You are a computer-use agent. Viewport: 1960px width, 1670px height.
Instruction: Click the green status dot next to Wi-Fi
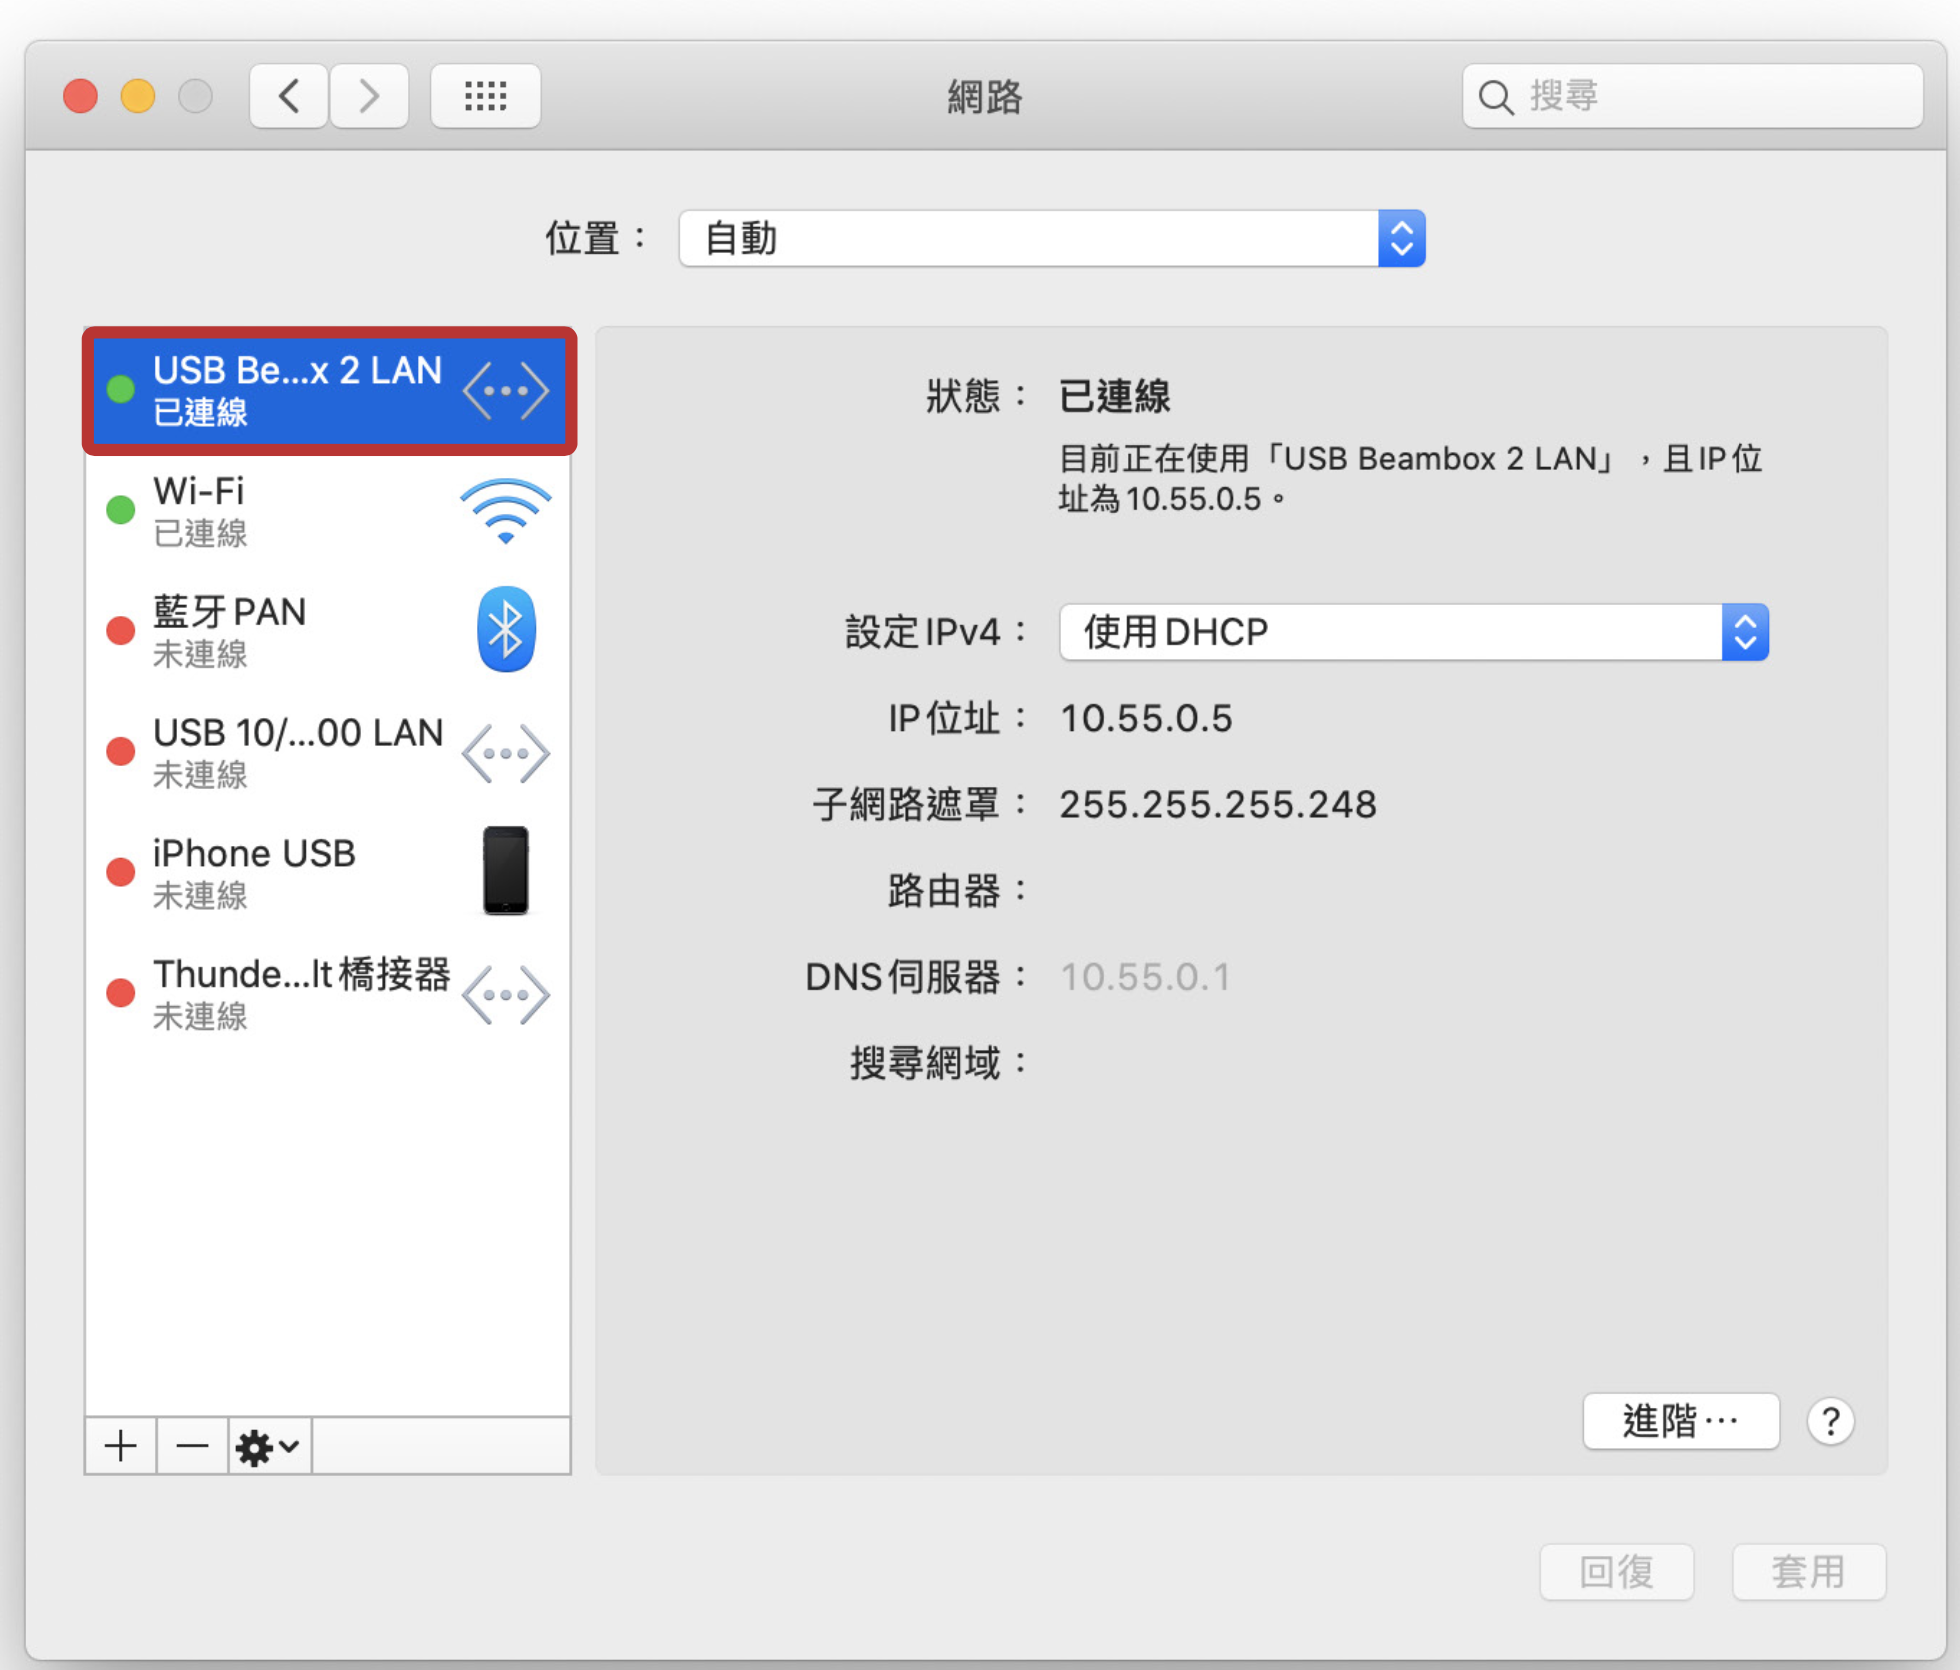(121, 510)
